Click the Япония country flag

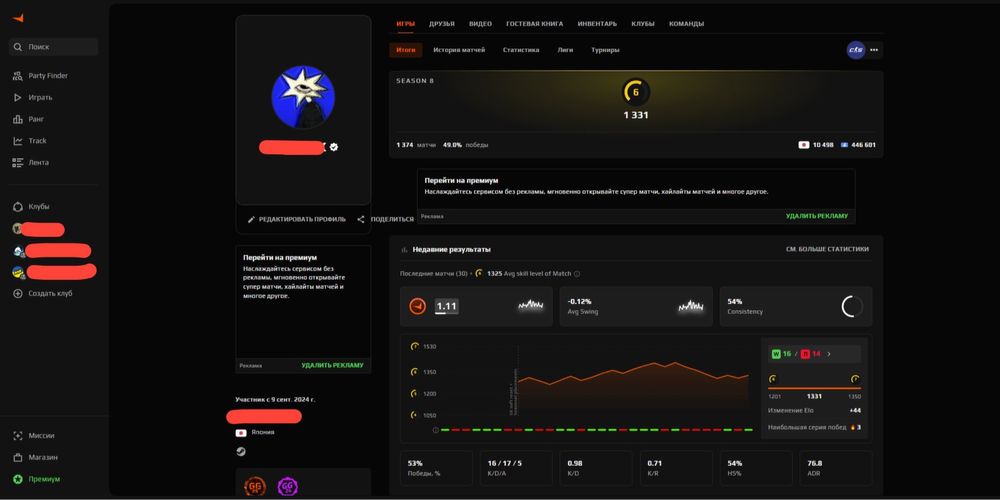point(241,432)
